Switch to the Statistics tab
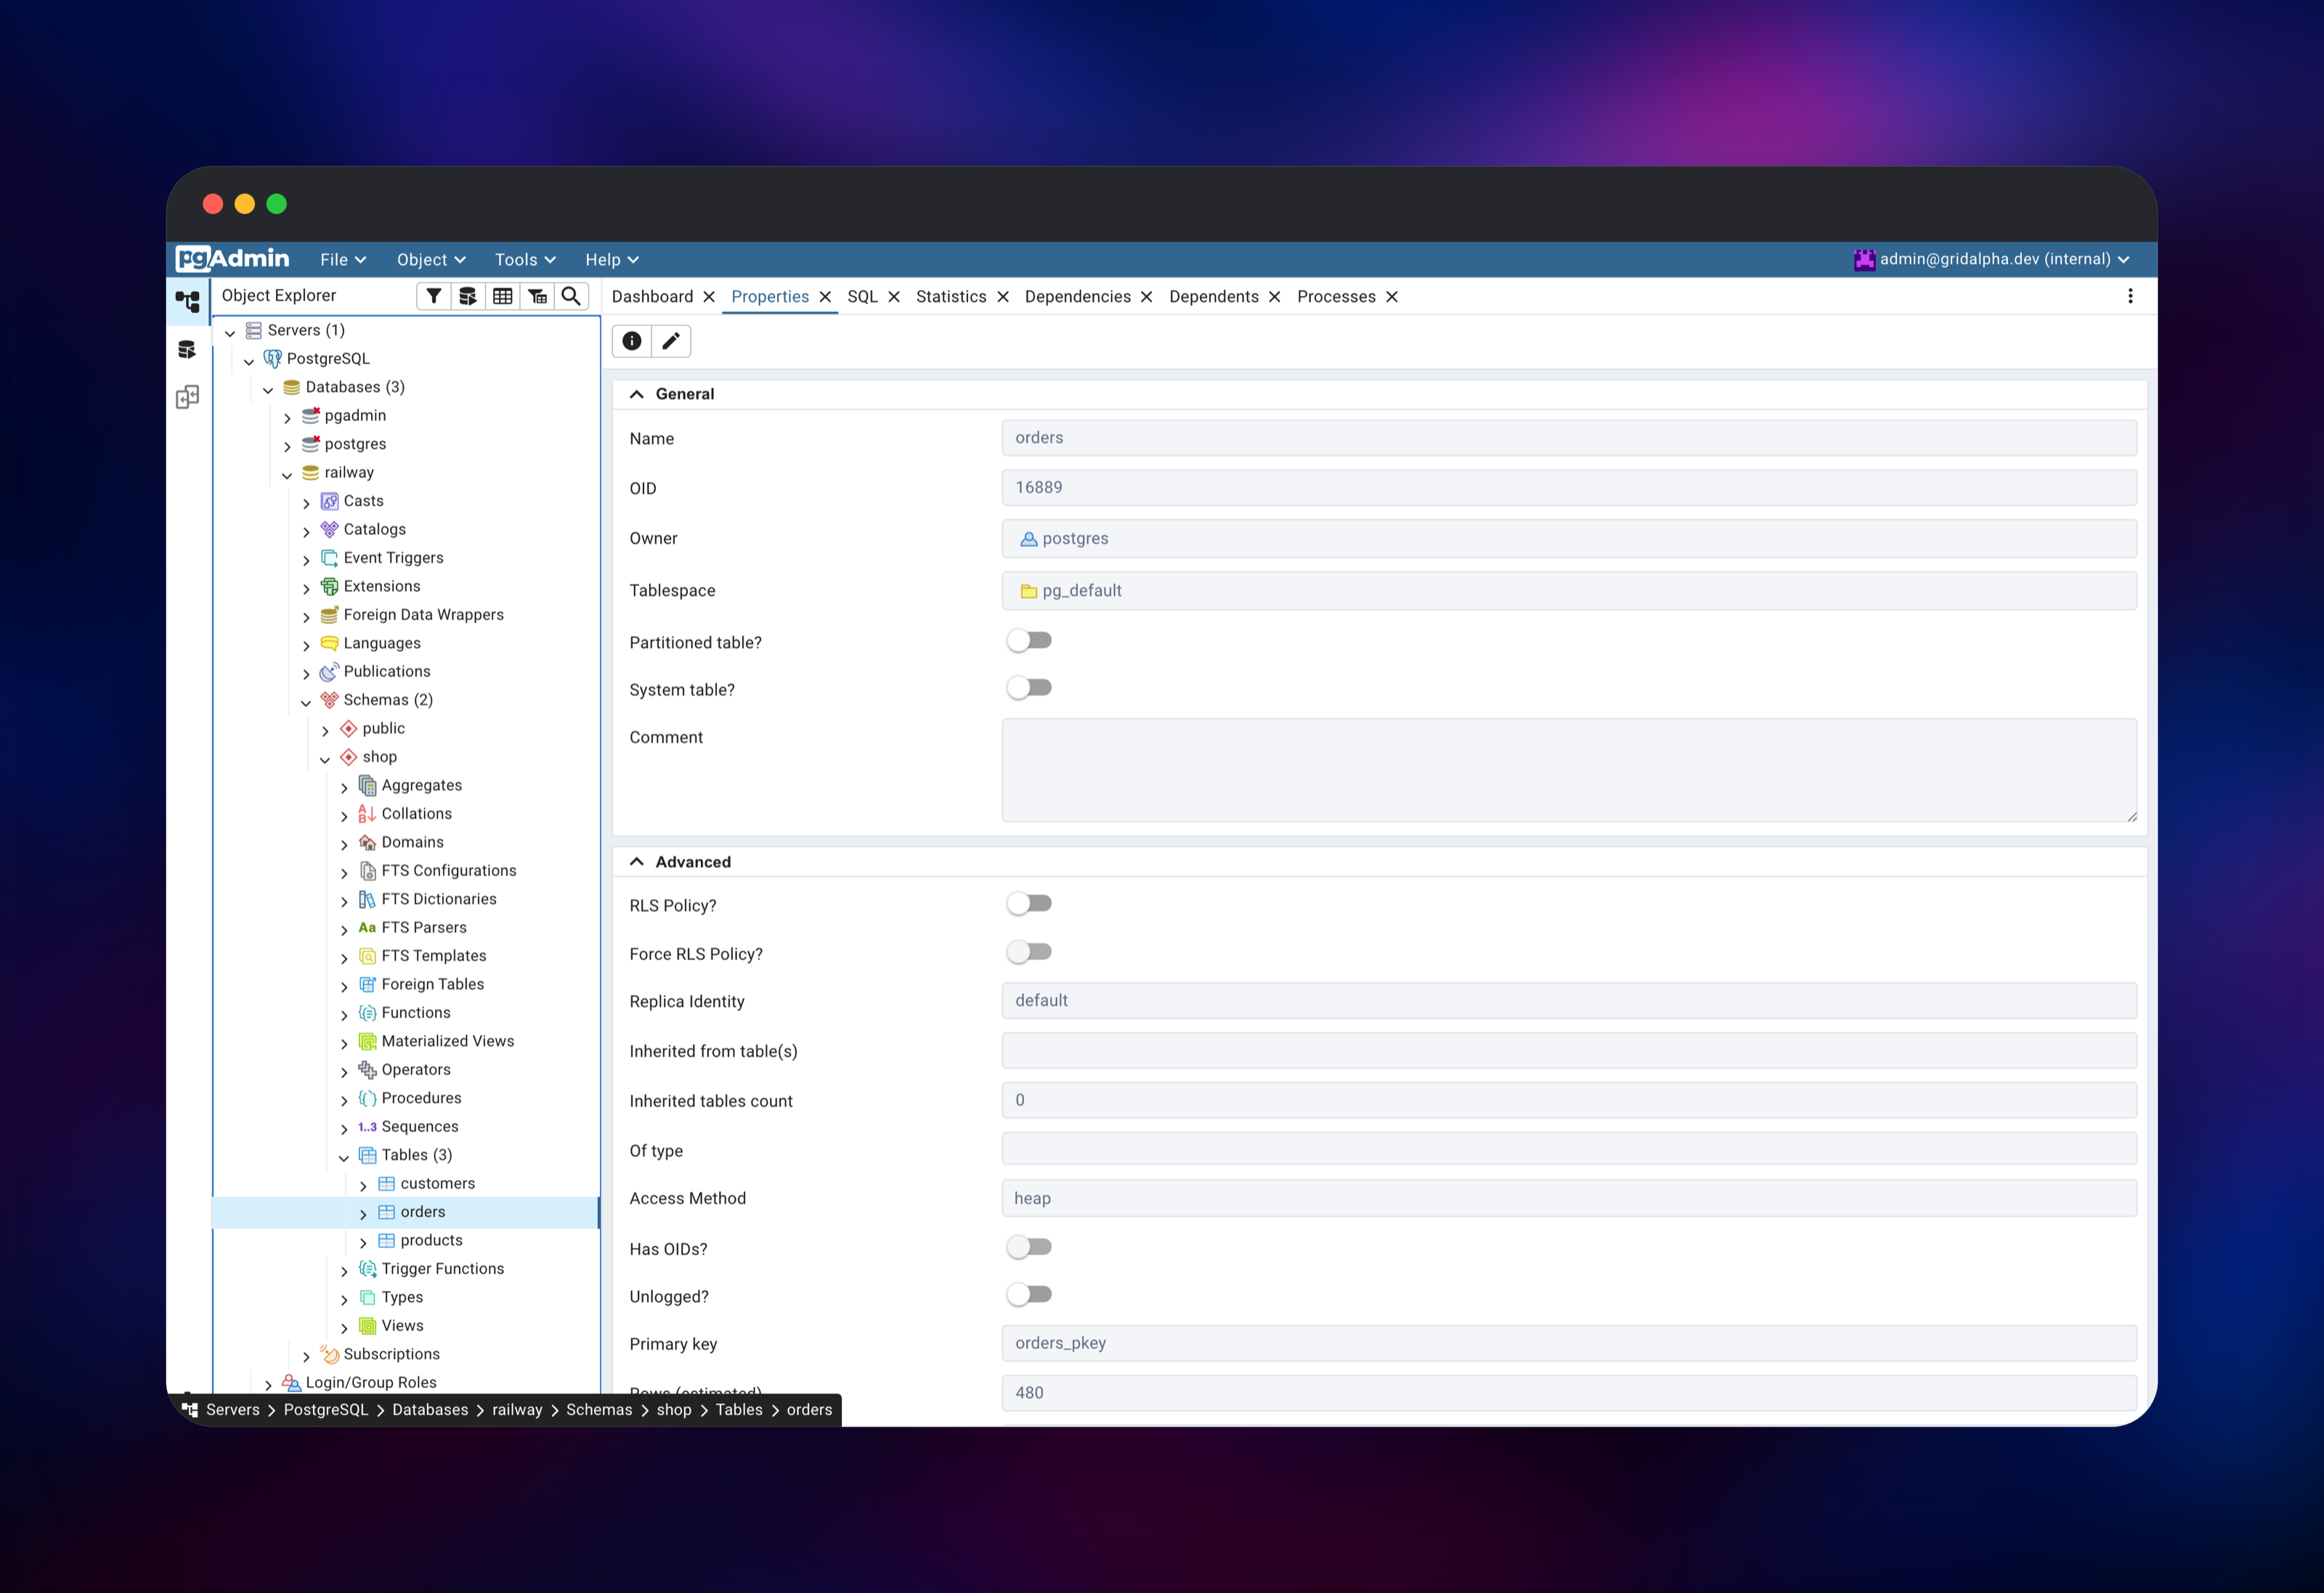This screenshot has height=1593, width=2324. [x=951, y=297]
